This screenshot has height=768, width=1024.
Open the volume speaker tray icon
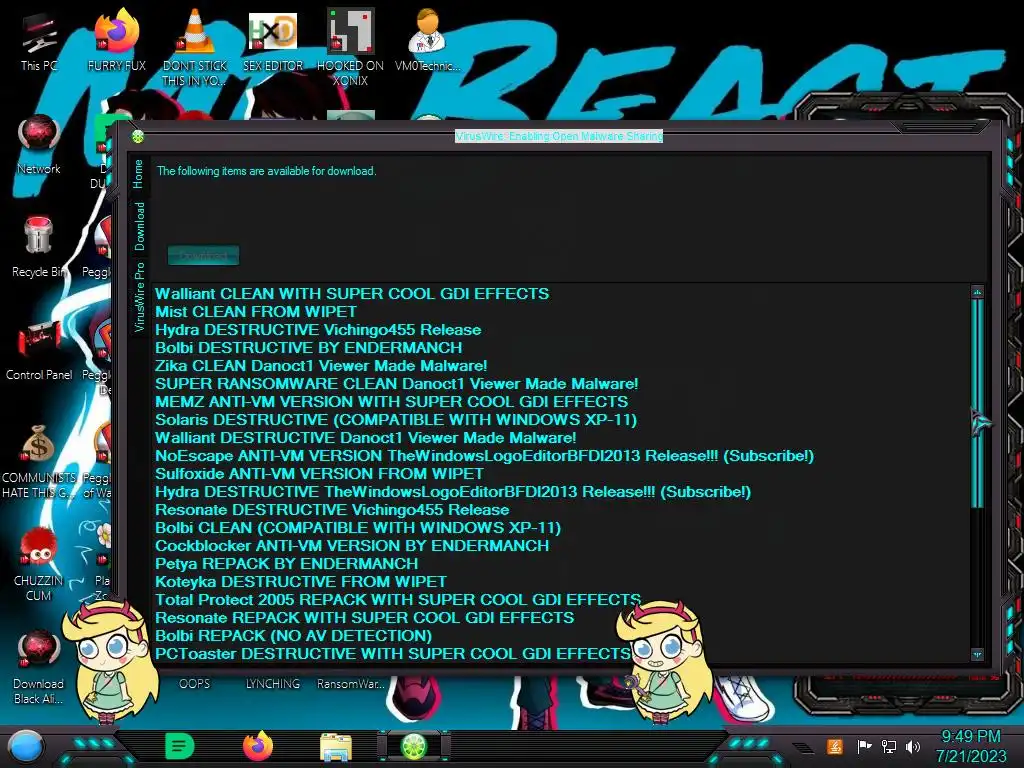coord(913,746)
